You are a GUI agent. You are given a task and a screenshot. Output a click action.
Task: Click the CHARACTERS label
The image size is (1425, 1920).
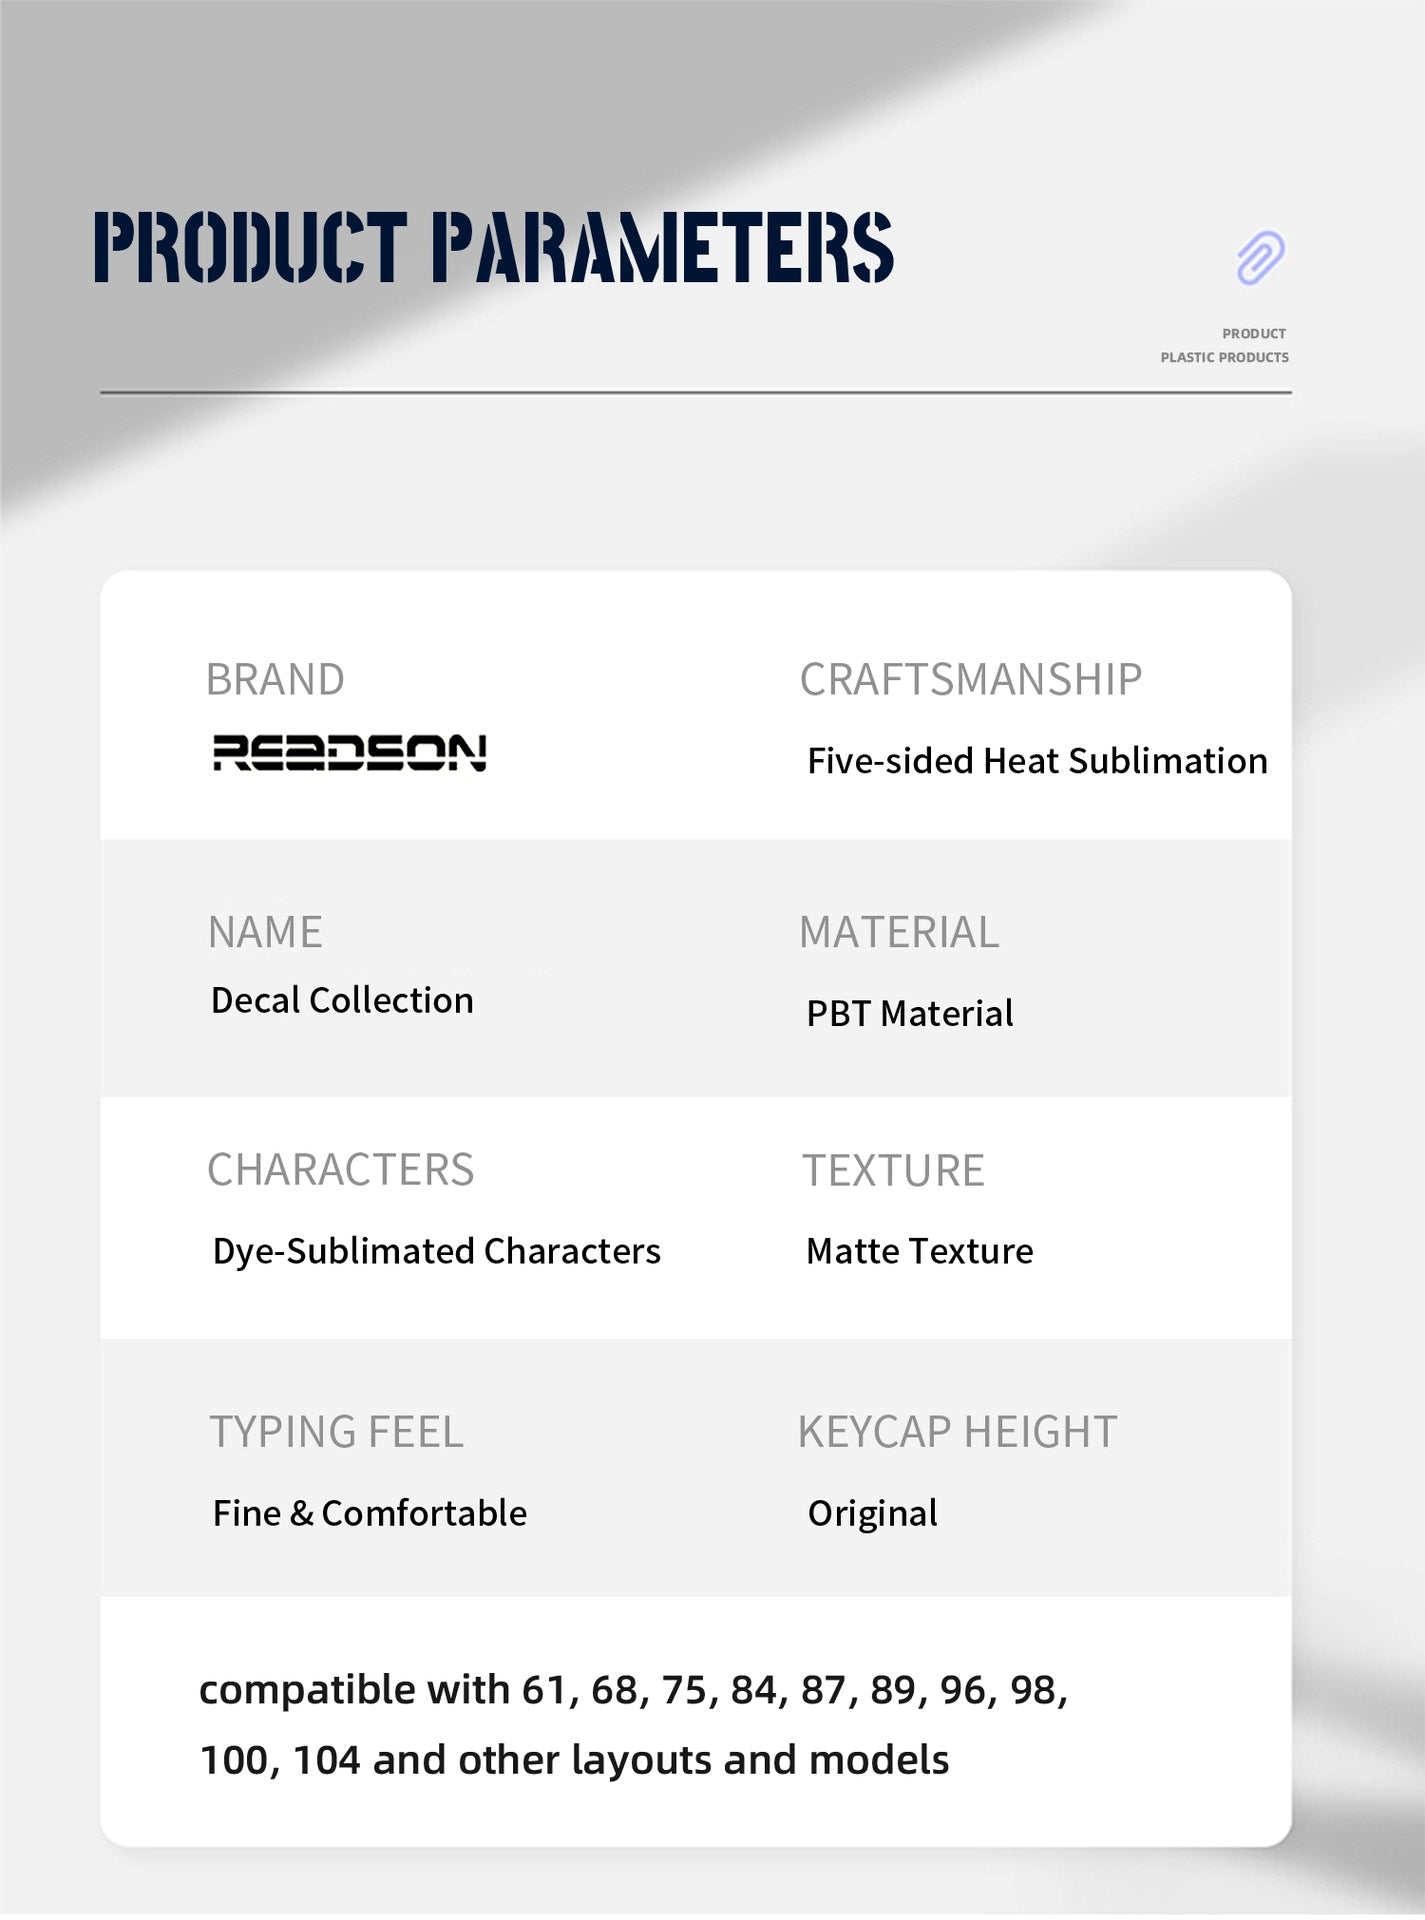pos(340,1169)
